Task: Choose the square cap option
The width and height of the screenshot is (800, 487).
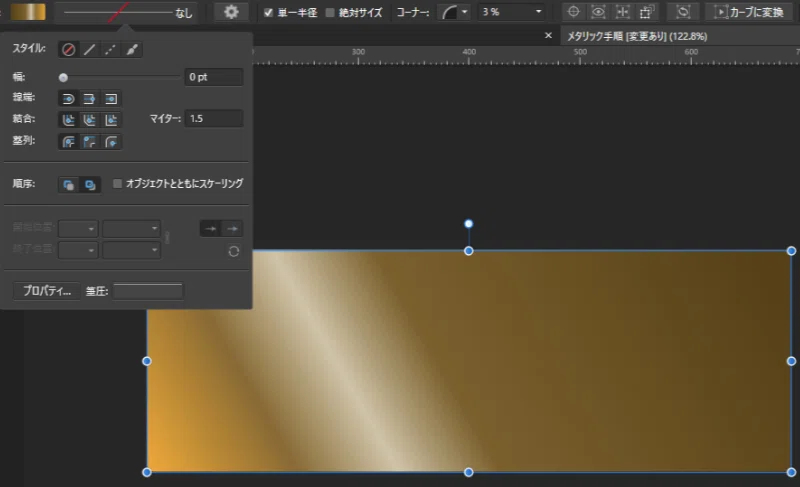Action: click(x=111, y=98)
